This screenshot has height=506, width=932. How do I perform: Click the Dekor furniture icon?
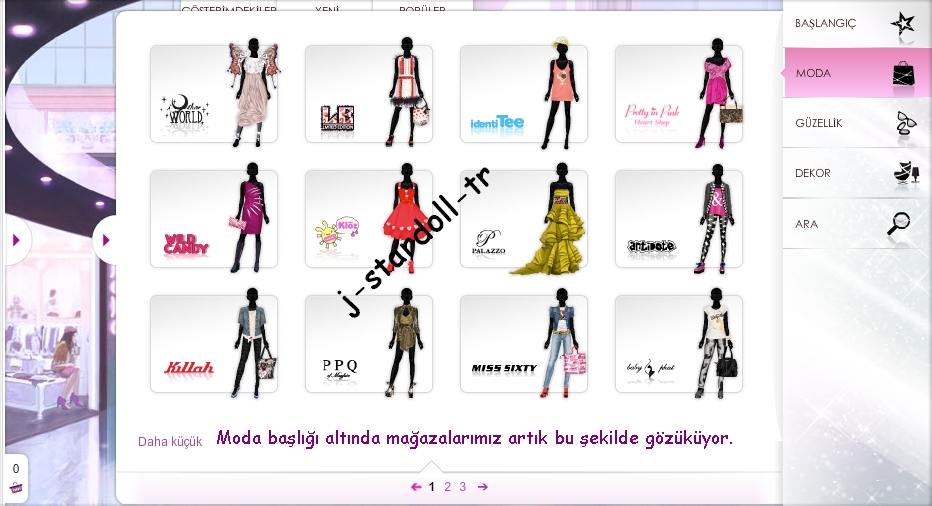(906, 172)
